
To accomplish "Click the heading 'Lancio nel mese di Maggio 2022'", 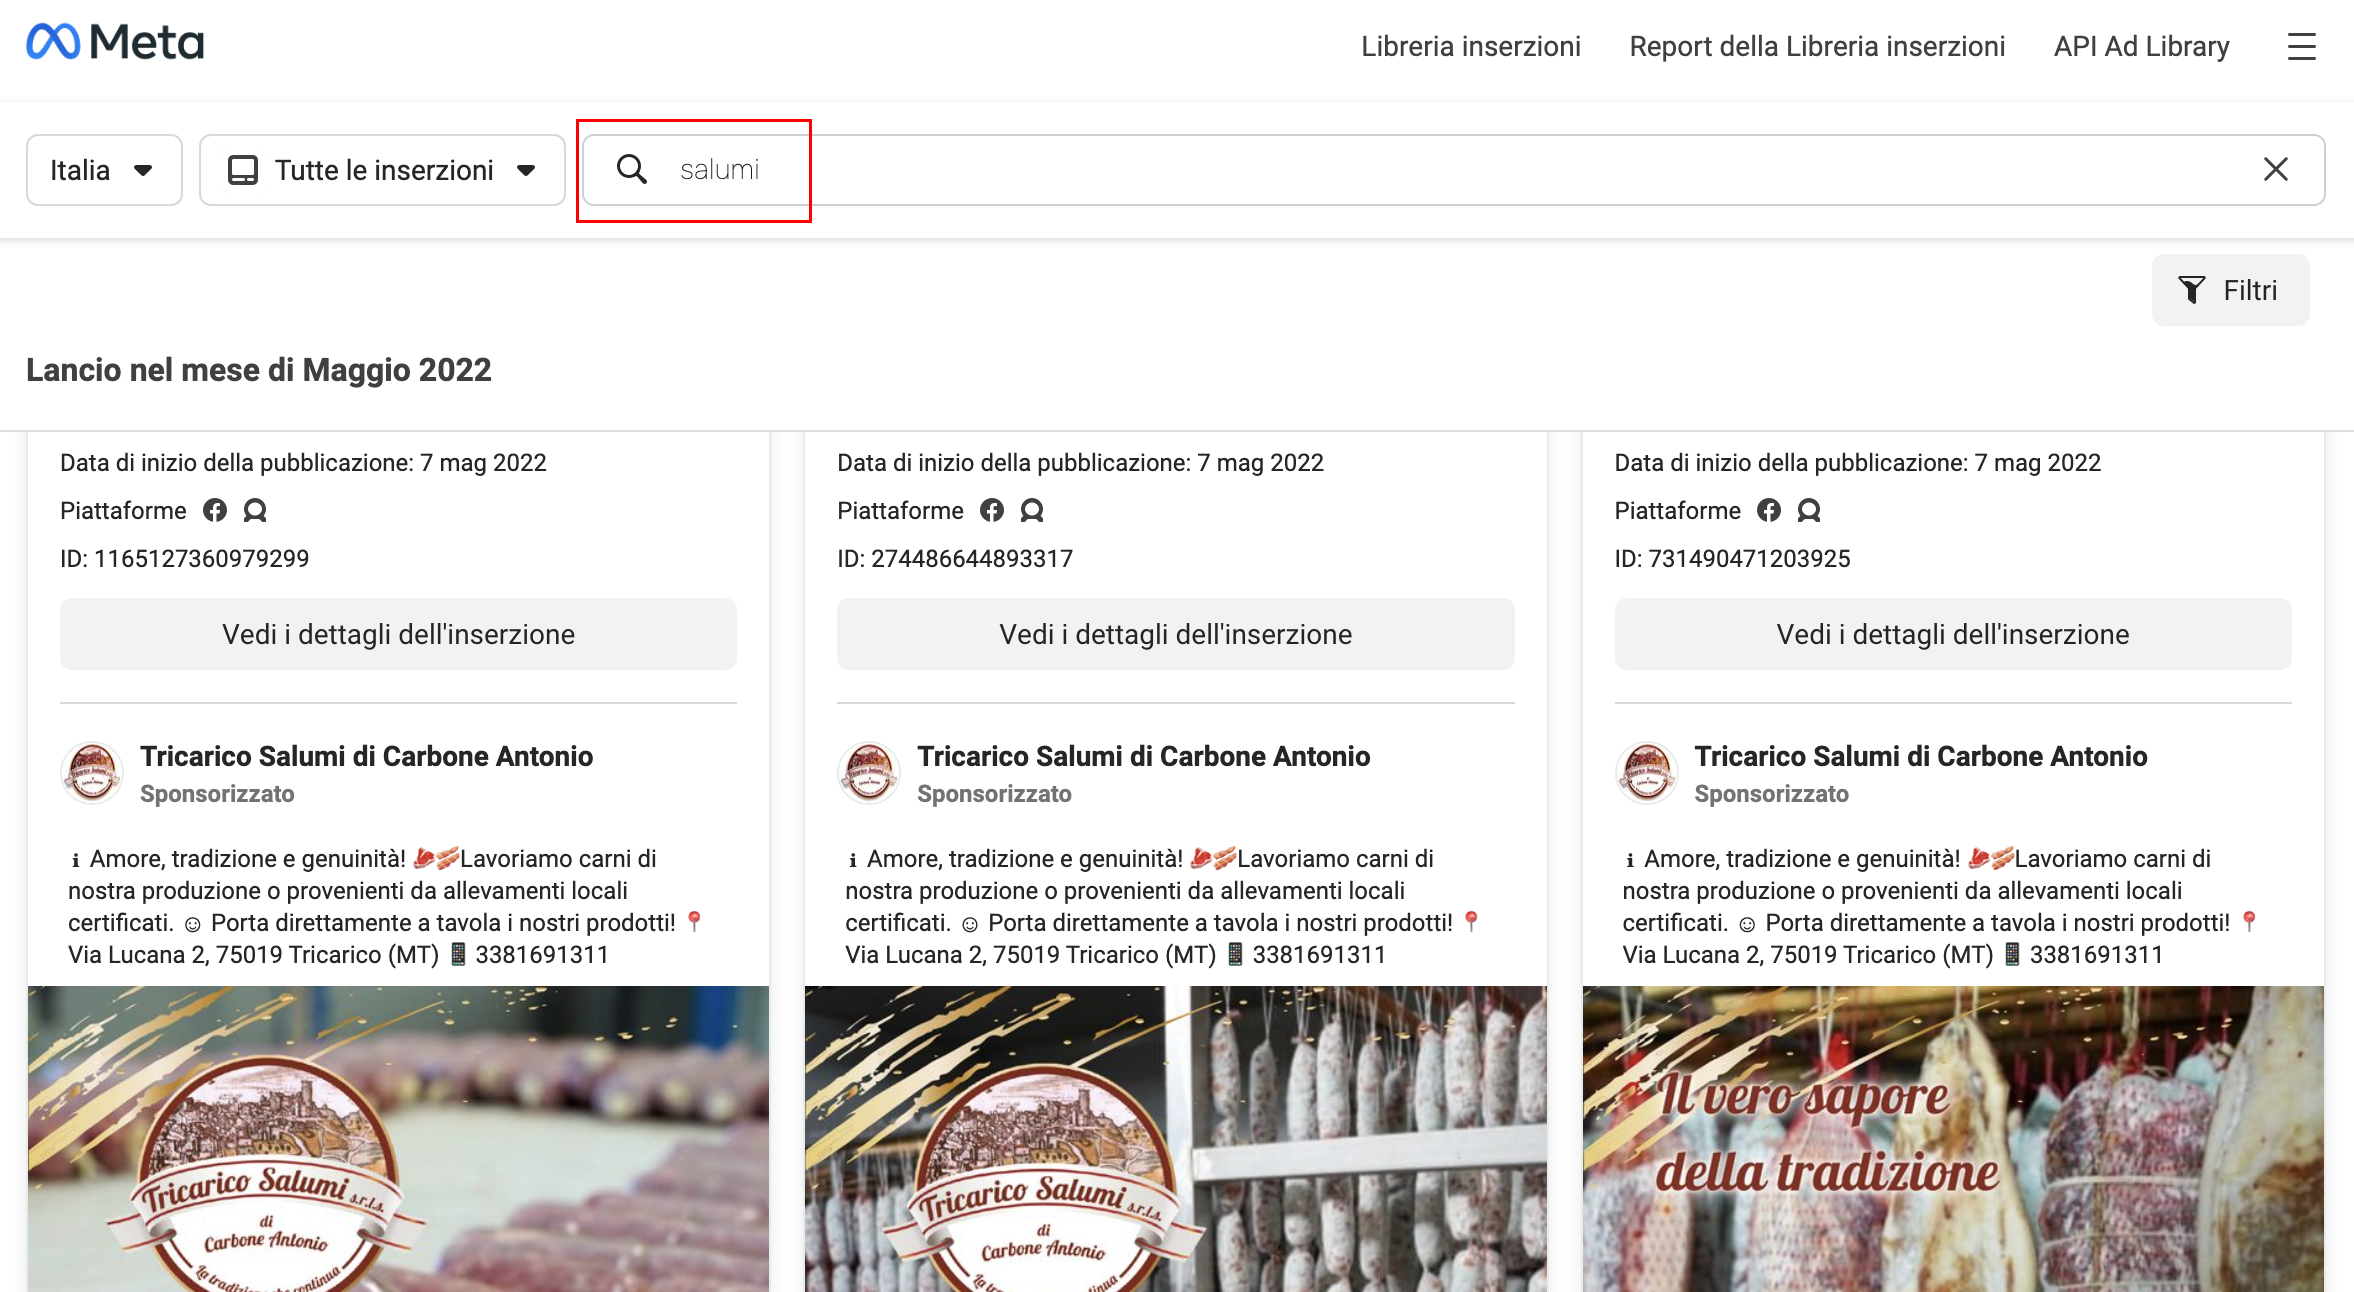I will tap(258, 370).
